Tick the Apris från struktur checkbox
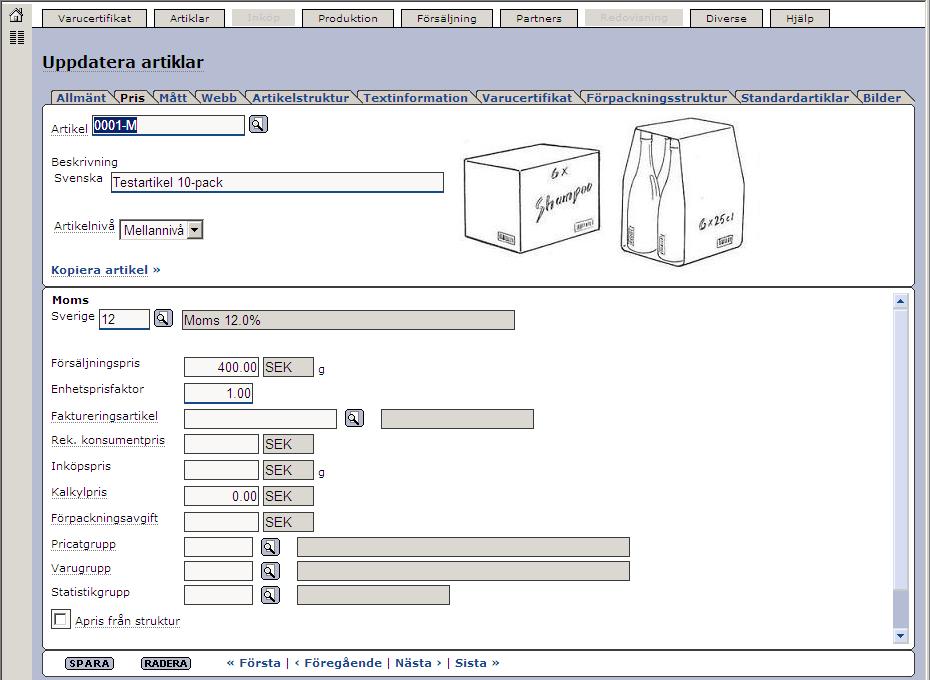930x680 pixels. point(60,619)
